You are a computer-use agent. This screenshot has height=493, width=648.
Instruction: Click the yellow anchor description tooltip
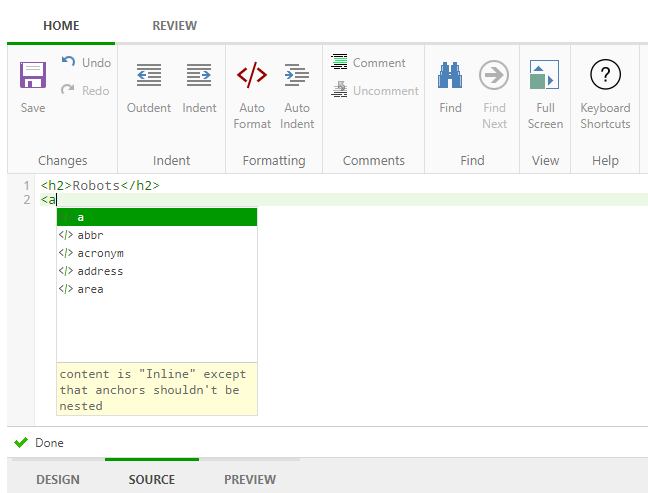point(157,389)
